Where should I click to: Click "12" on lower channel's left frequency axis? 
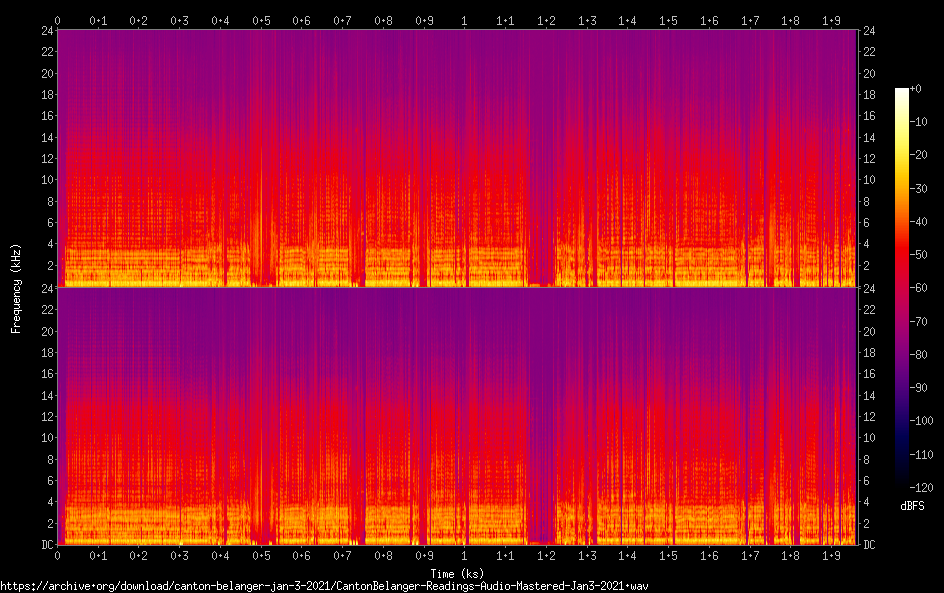click(47, 417)
